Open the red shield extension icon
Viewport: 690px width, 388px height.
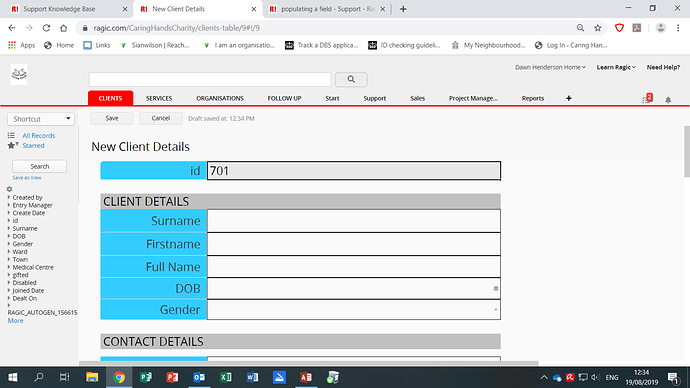coord(619,28)
